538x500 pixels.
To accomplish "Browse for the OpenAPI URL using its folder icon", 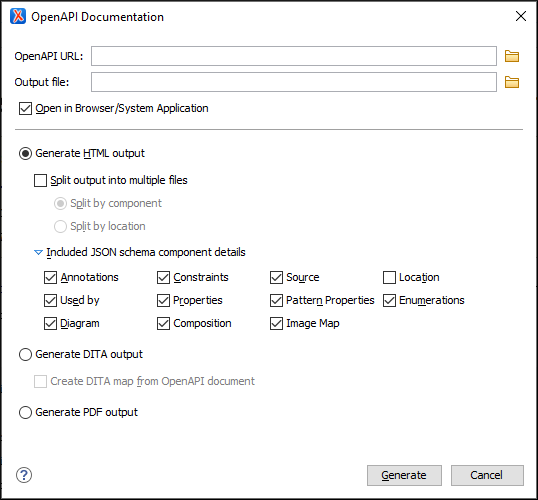I will click(512, 56).
